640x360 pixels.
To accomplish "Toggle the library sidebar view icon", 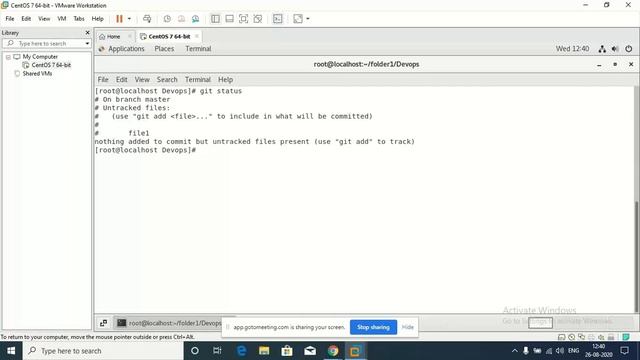I will pos(215,19).
